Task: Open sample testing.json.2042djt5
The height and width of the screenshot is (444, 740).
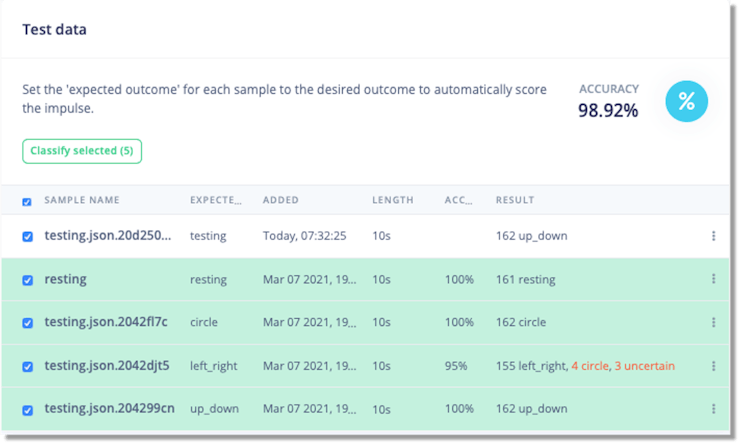Action: tap(107, 366)
